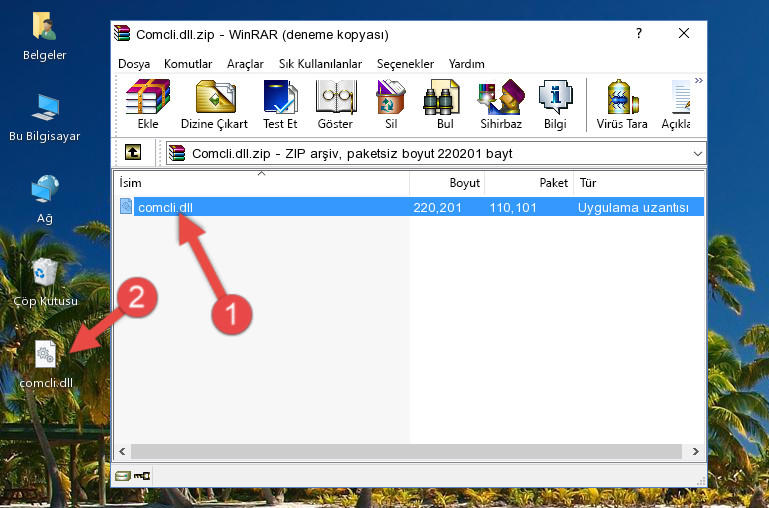
Task: Click the comcli.dll file icon in list
Action: [x=126, y=206]
